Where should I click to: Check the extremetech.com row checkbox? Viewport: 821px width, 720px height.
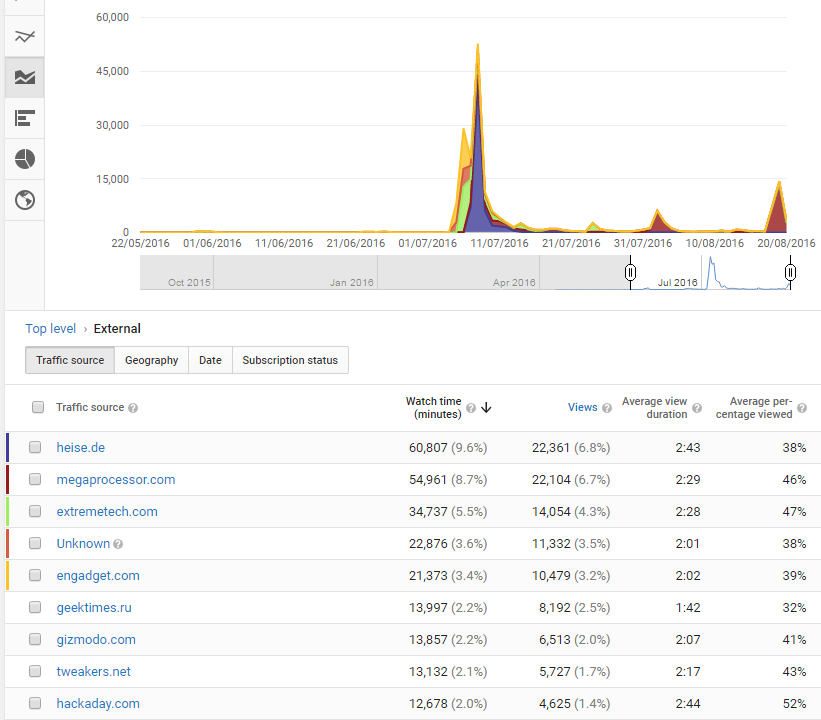pyautogui.click(x=35, y=511)
